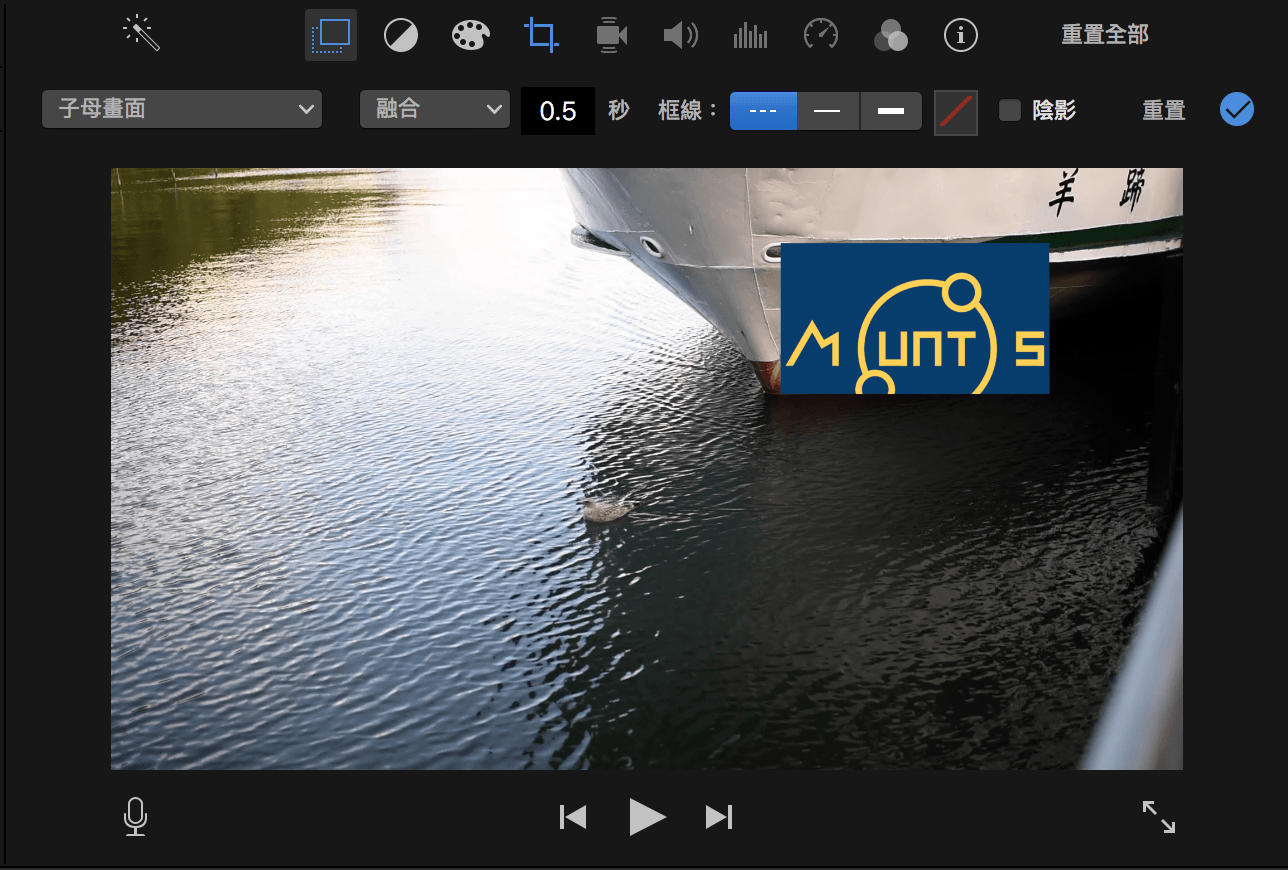1288x870 pixels.
Task: Select the thin line border option
Action: coord(828,110)
